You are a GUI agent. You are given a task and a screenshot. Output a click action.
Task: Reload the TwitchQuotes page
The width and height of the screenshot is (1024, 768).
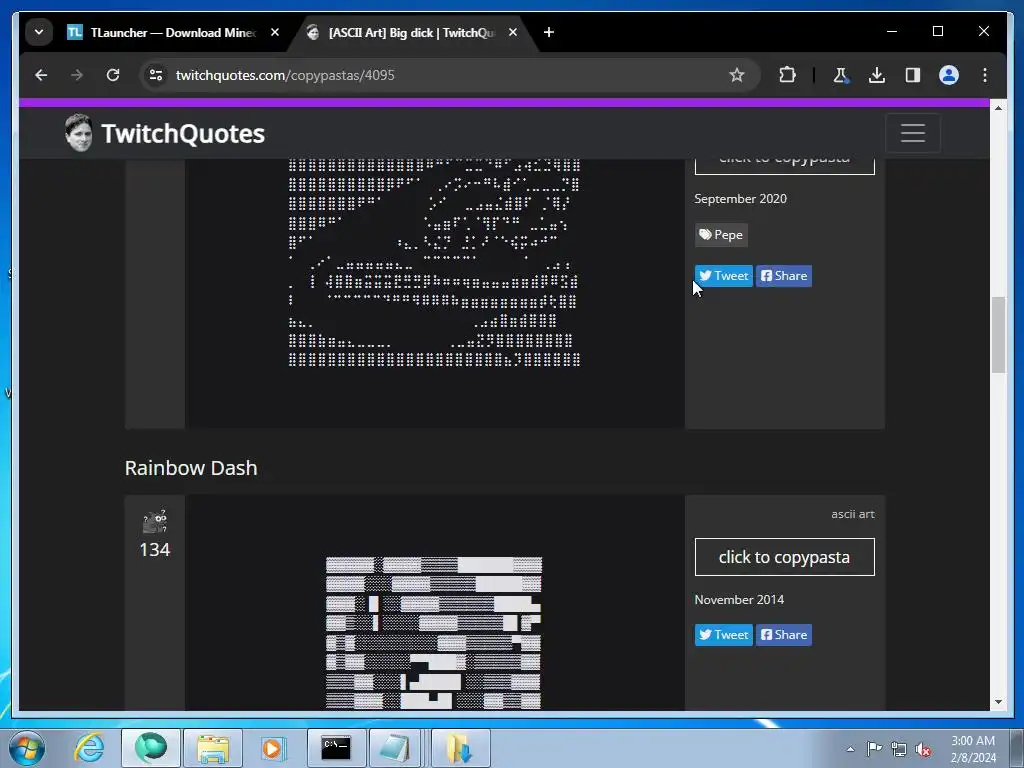tap(113, 75)
